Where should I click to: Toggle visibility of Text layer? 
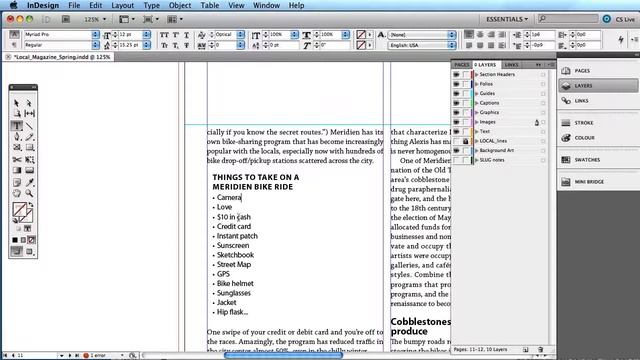(456, 131)
